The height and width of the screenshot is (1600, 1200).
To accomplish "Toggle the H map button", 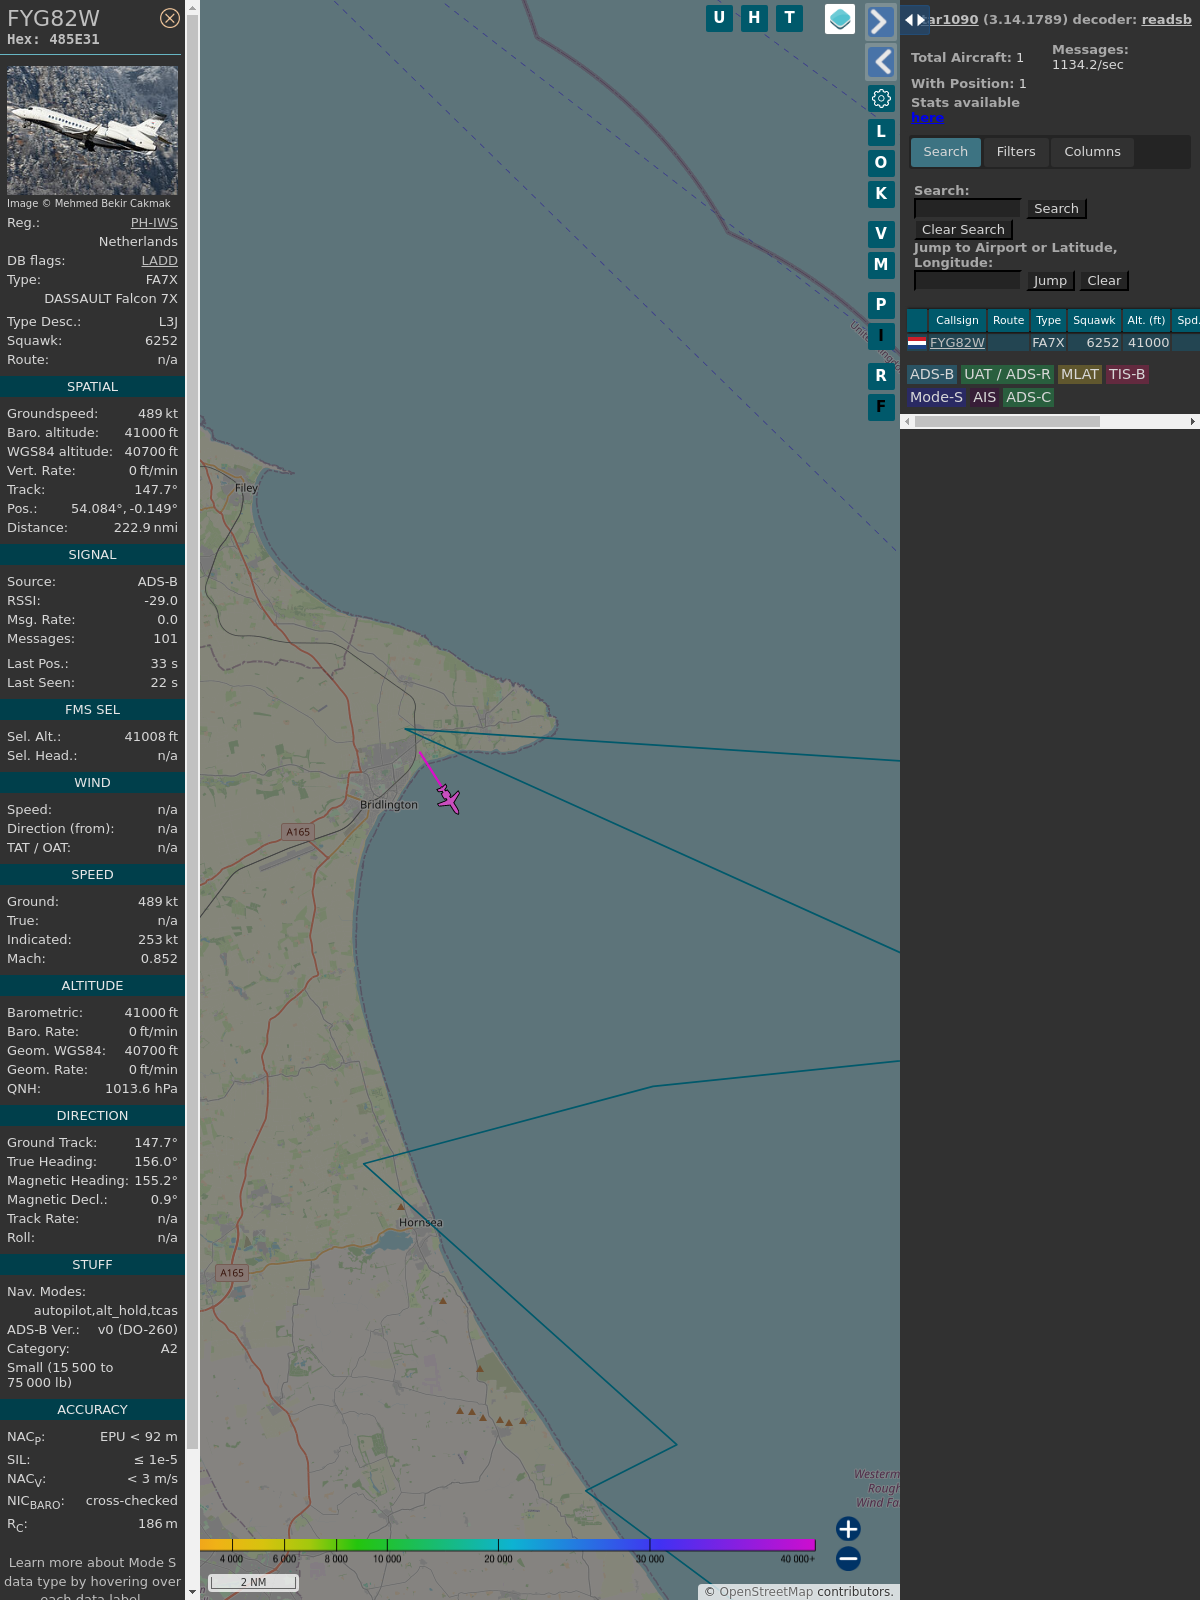I will point(754,18).
